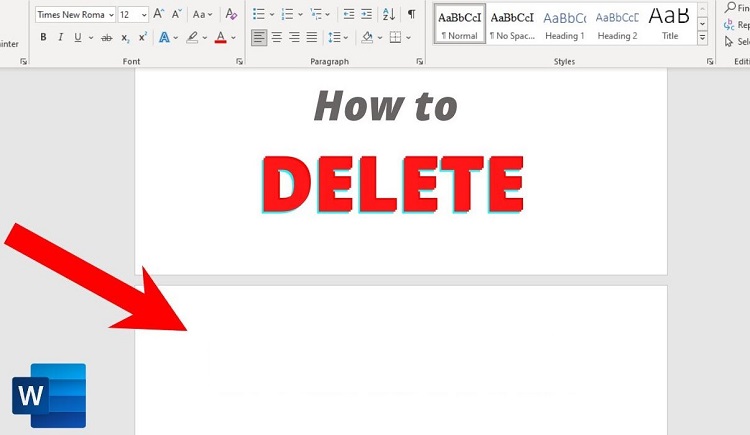The image size is (750, 435).
Task: Open the Line Spacing dropdown arrow
Action: point(346,37)
